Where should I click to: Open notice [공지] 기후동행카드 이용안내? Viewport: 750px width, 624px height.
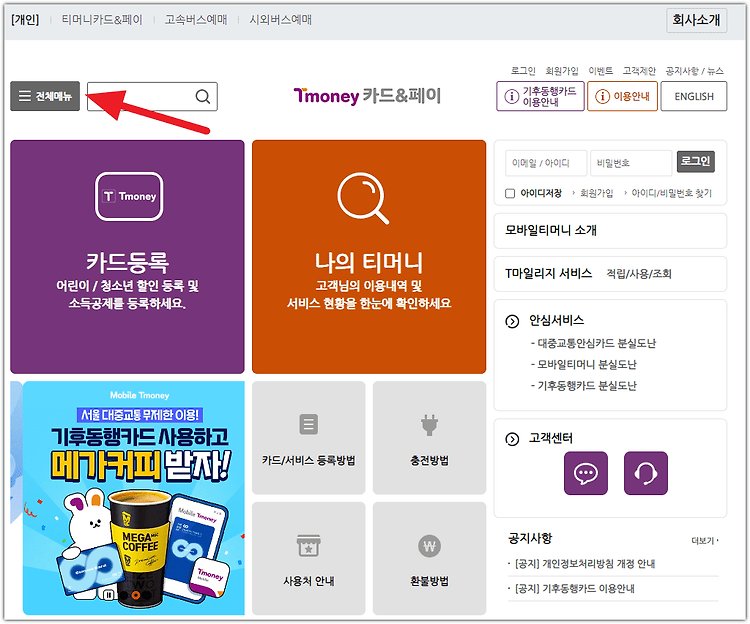click(x=574, y=589)
